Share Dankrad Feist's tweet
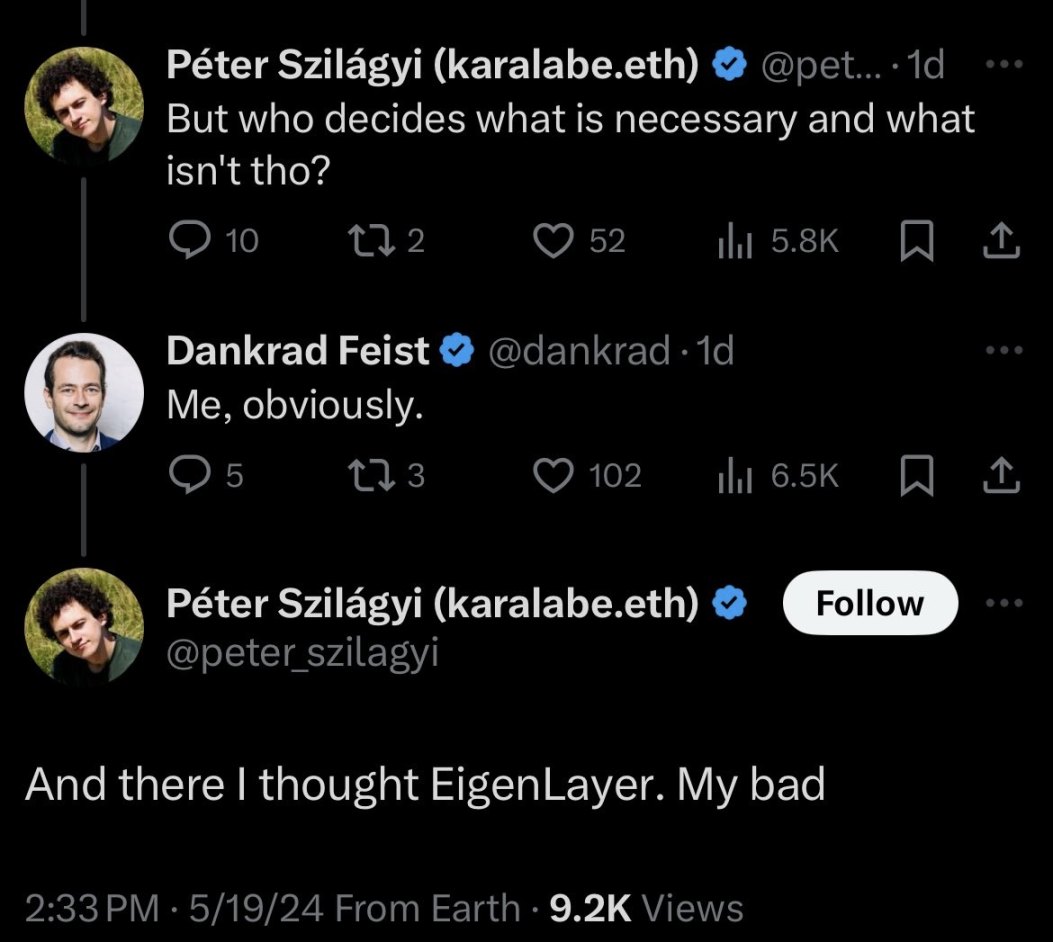1053x942 pixels. pyautogui.click(x=1004, y=476)
